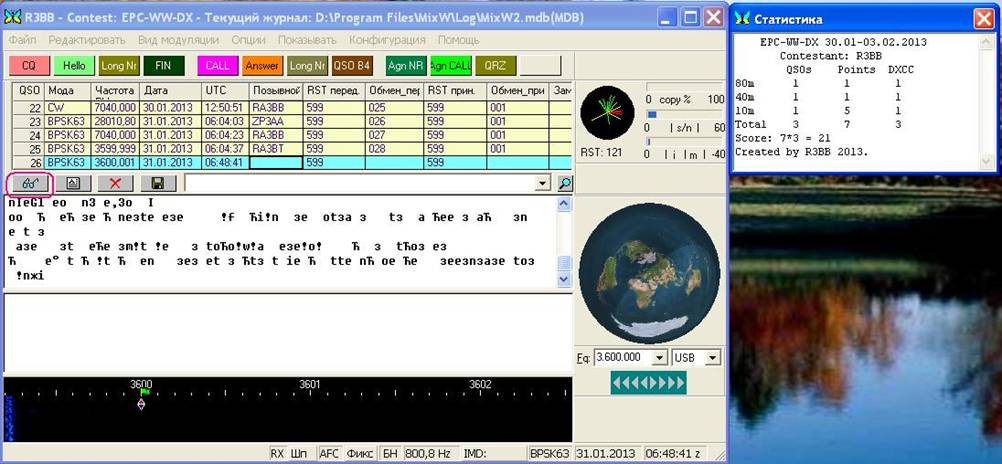The image size is (1002, 464).
Task: Open the frequency 3.600.000 dropdown
Action: 659,357
